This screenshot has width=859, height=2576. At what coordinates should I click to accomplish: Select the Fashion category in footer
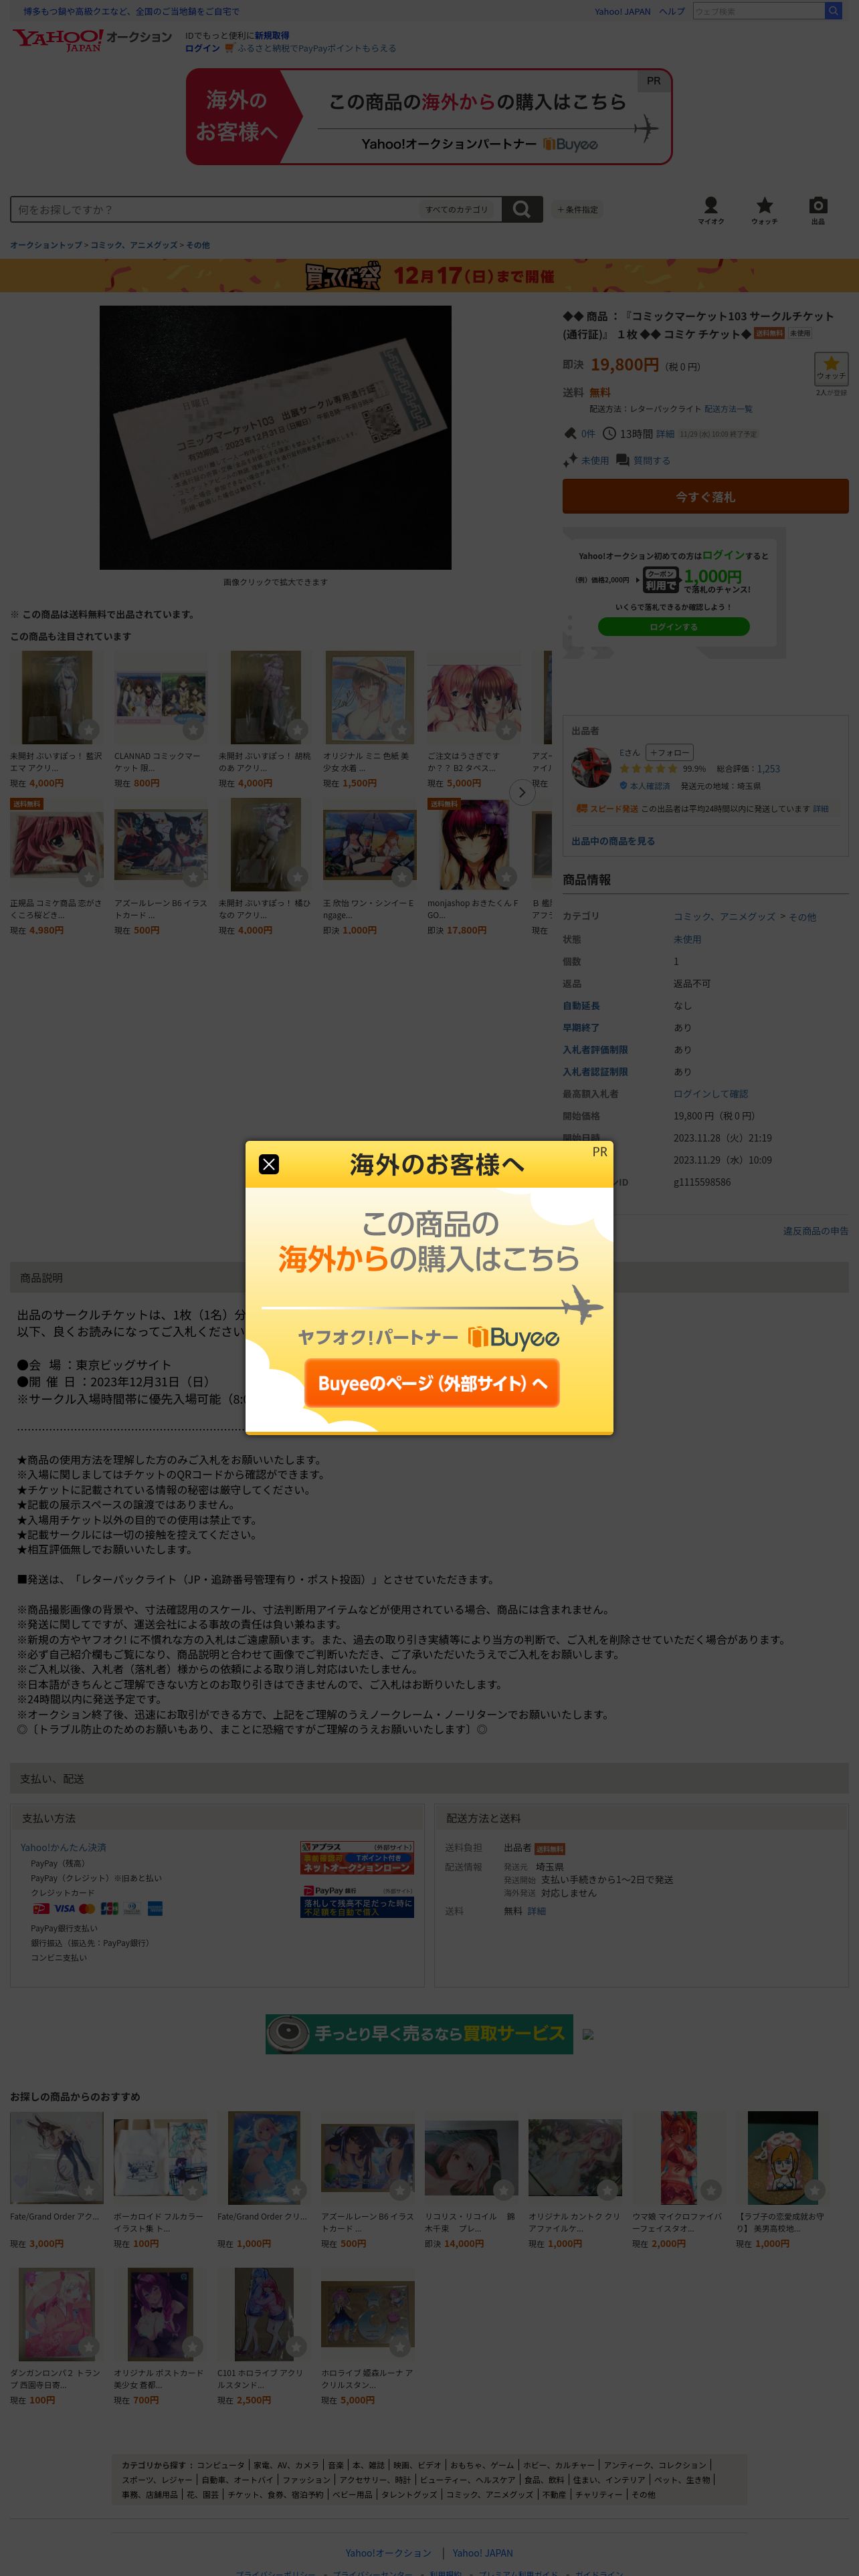tap(306, 2480)
